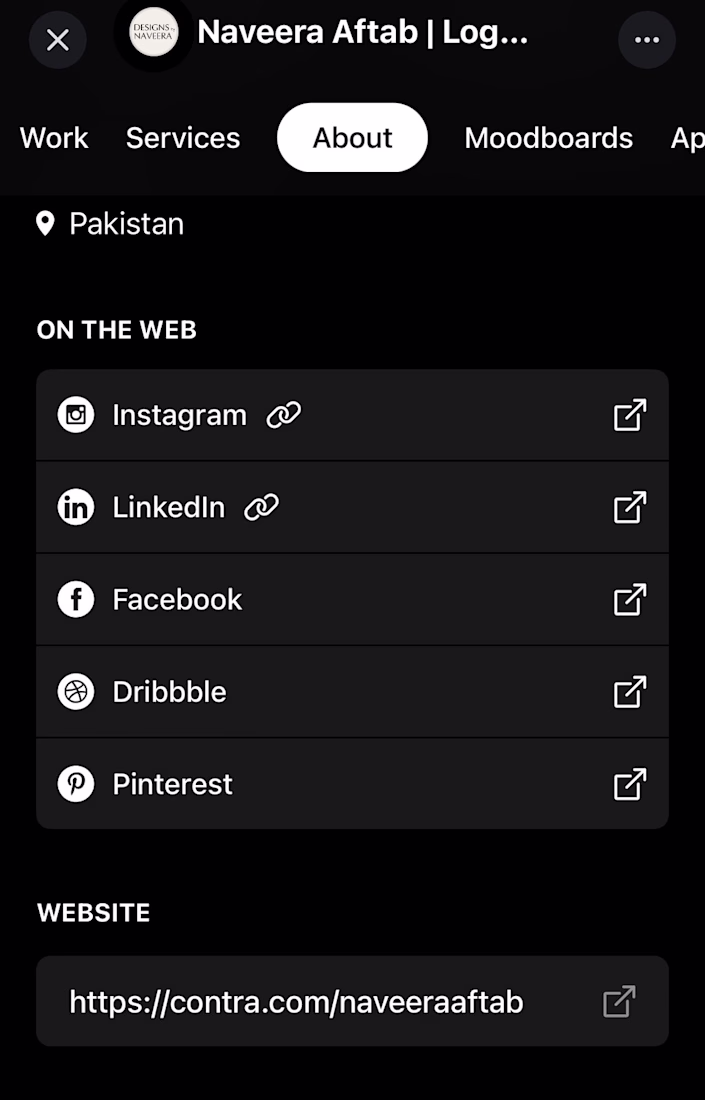
Task: Click the link chain icon next to LinkedIn
Action: pos(263,507)
